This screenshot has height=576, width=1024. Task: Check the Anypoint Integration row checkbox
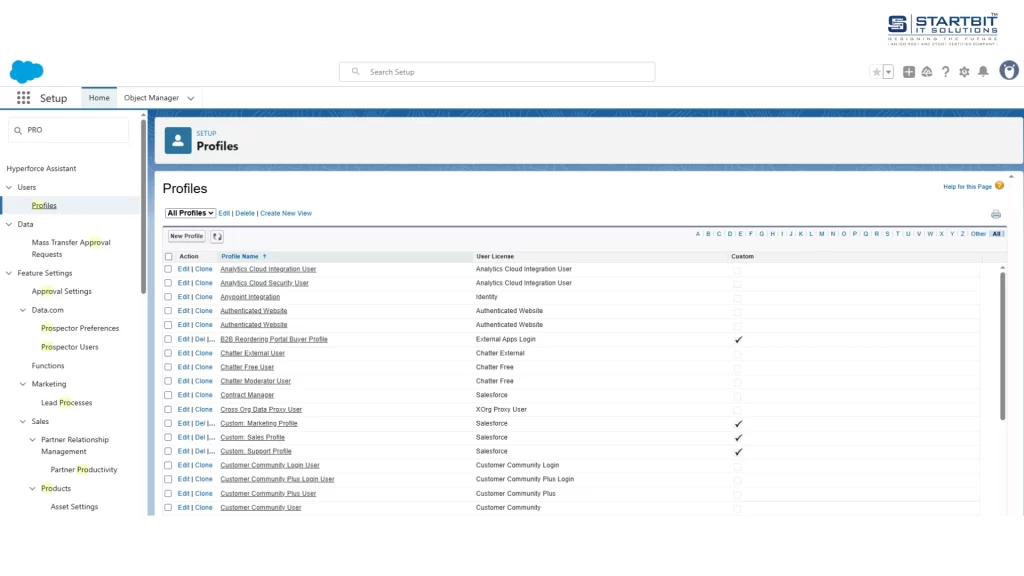pos(168,297)
